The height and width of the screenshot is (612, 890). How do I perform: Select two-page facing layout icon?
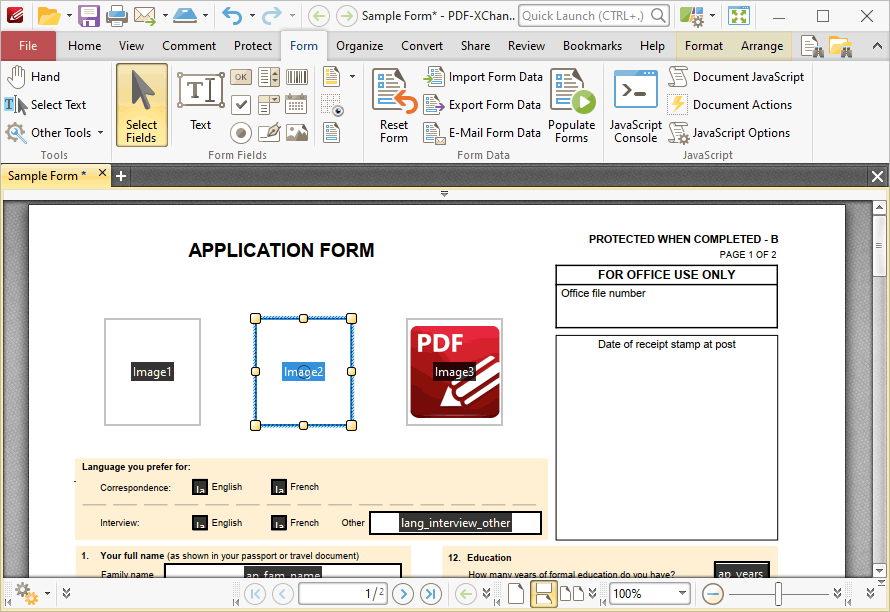pyautogui.click(x=572, y=594)
